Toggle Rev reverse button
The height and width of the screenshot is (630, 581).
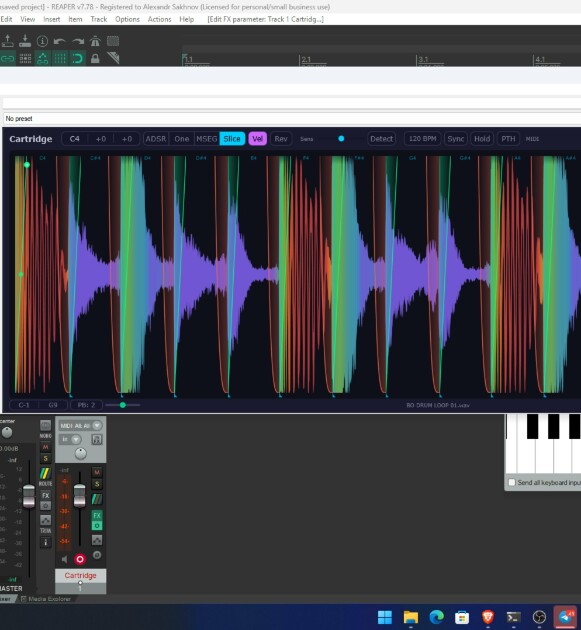(281, 139)
